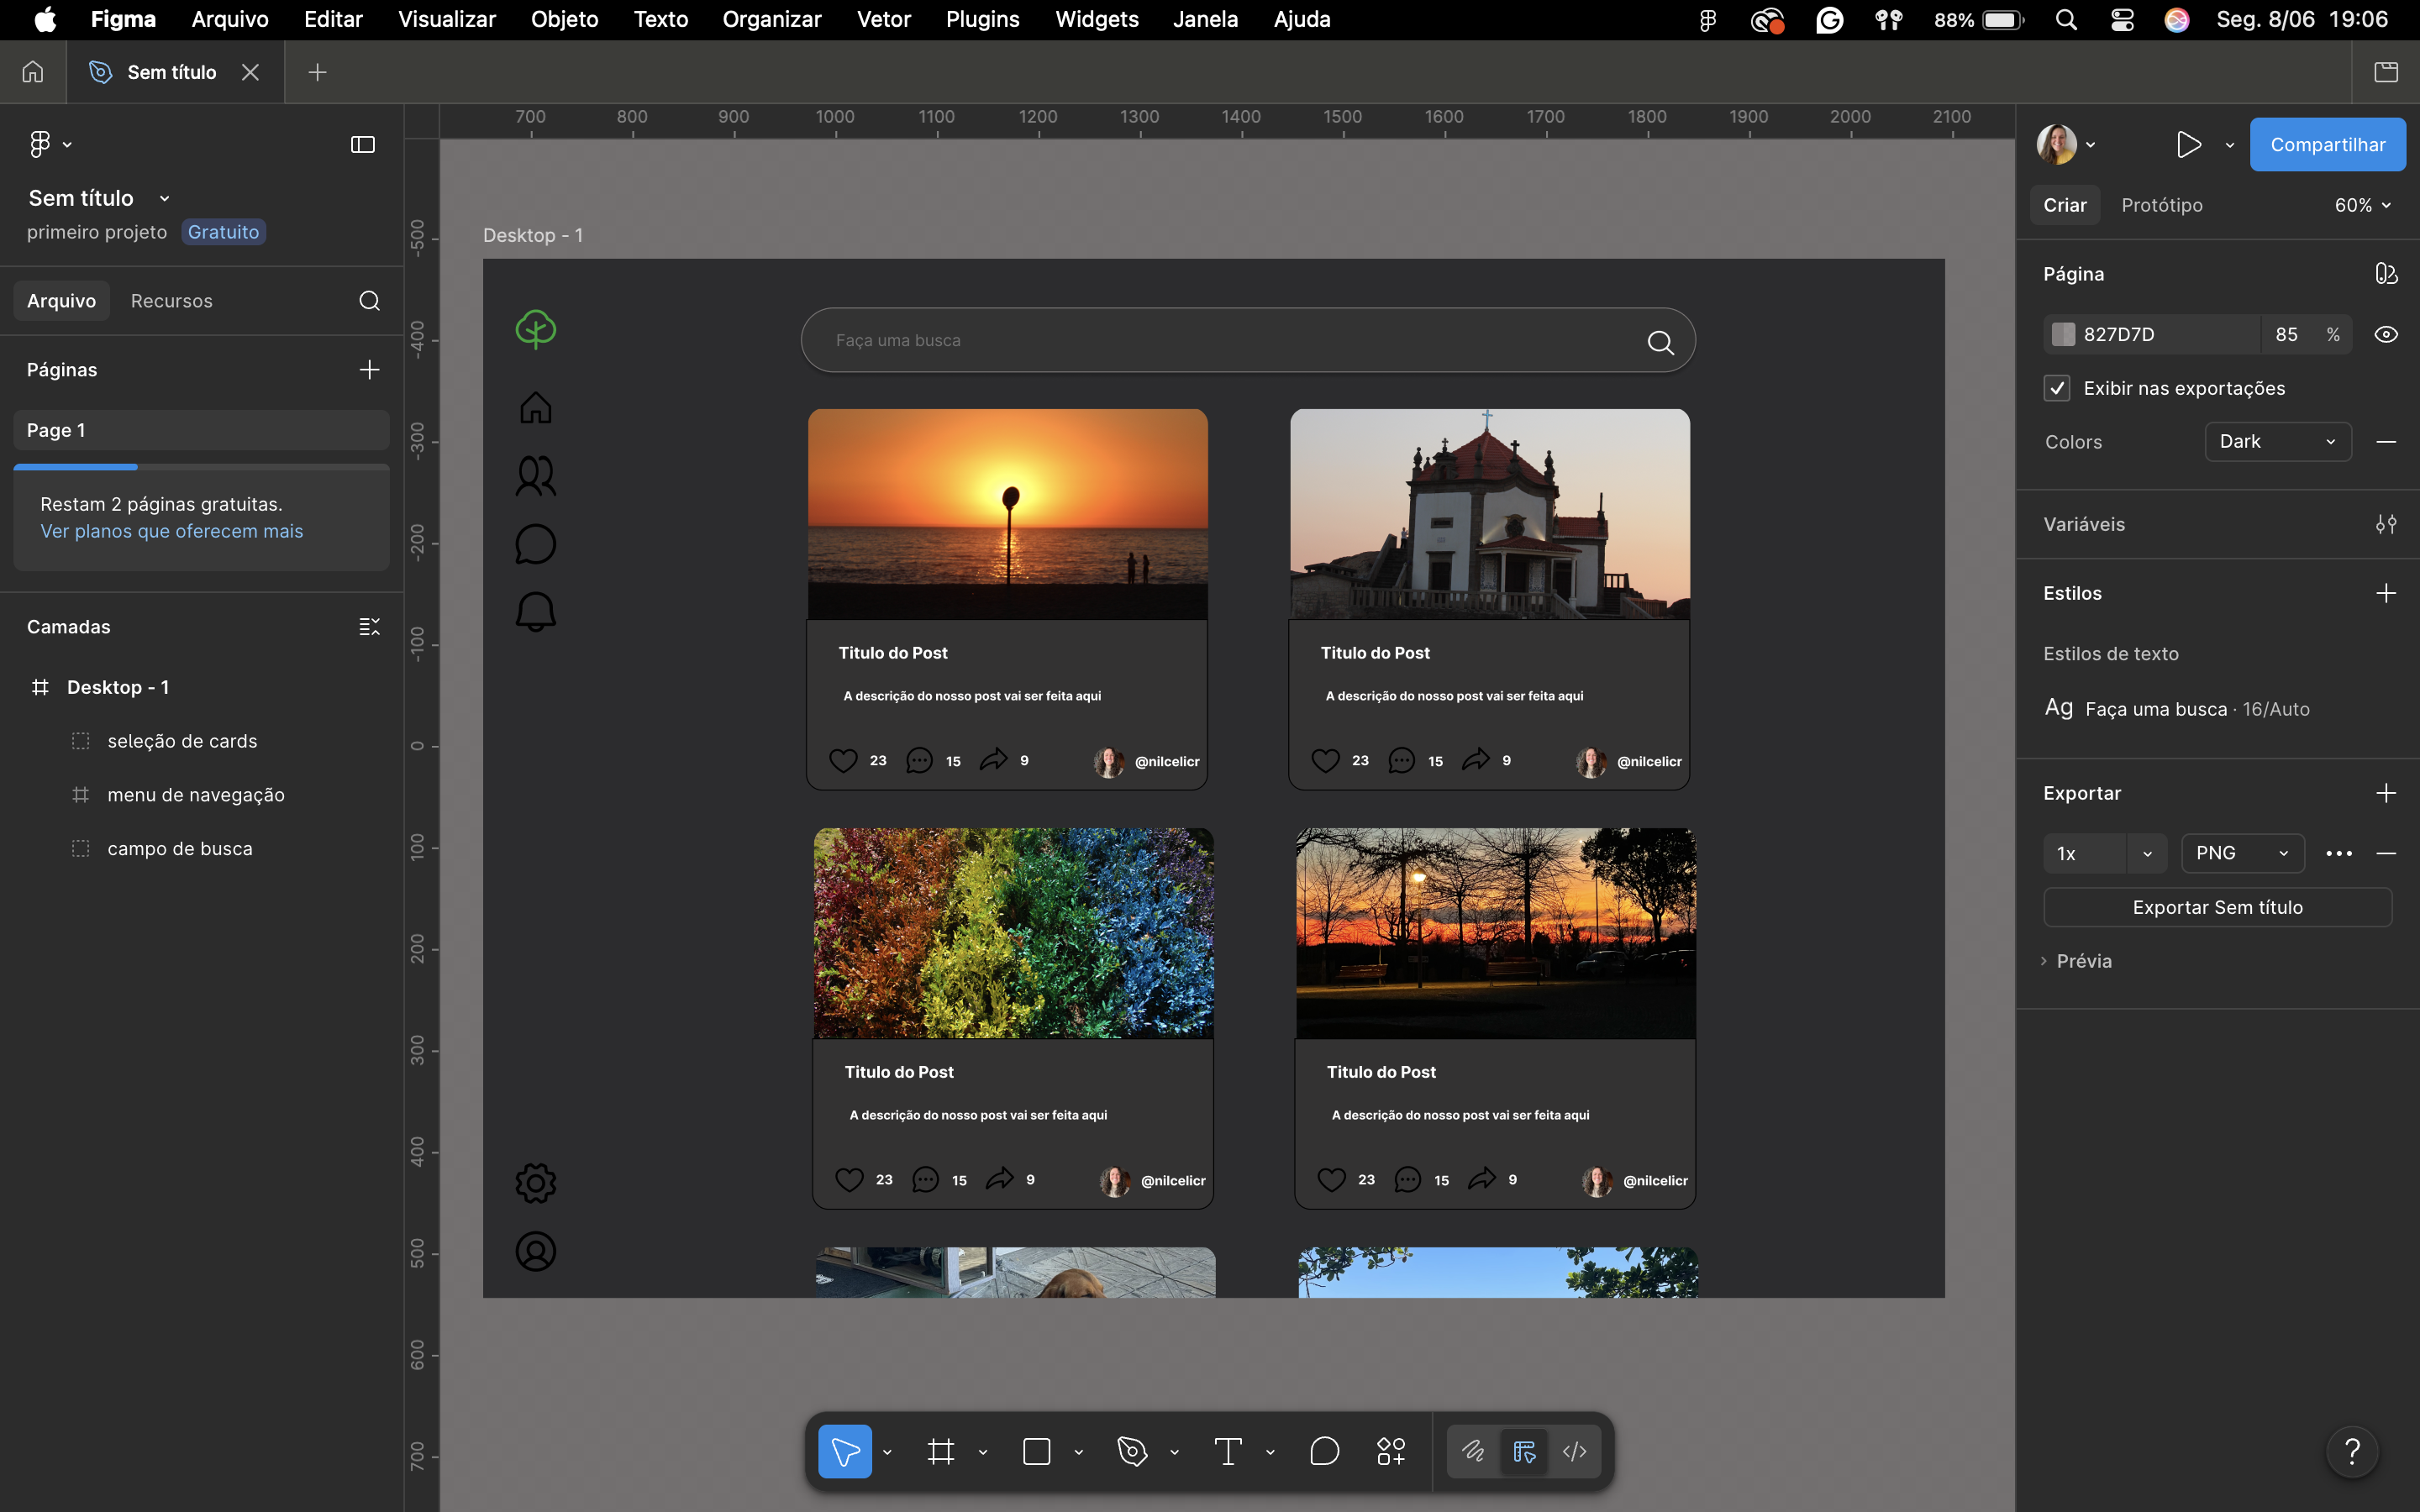2420x1512 pixels.
Task: Open the user avatar account dropdown
Action: click(2066, 145)
